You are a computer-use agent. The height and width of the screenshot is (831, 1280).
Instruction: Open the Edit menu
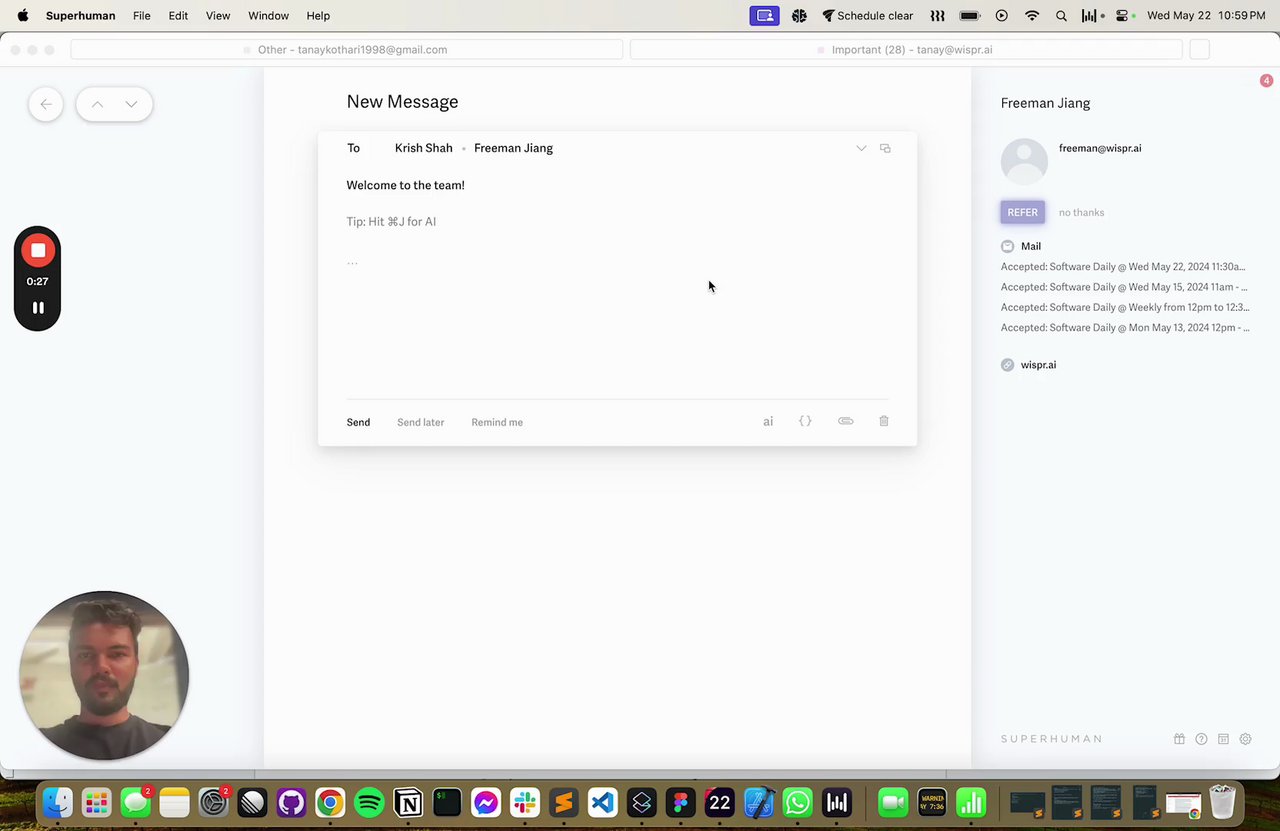(178, 16)
